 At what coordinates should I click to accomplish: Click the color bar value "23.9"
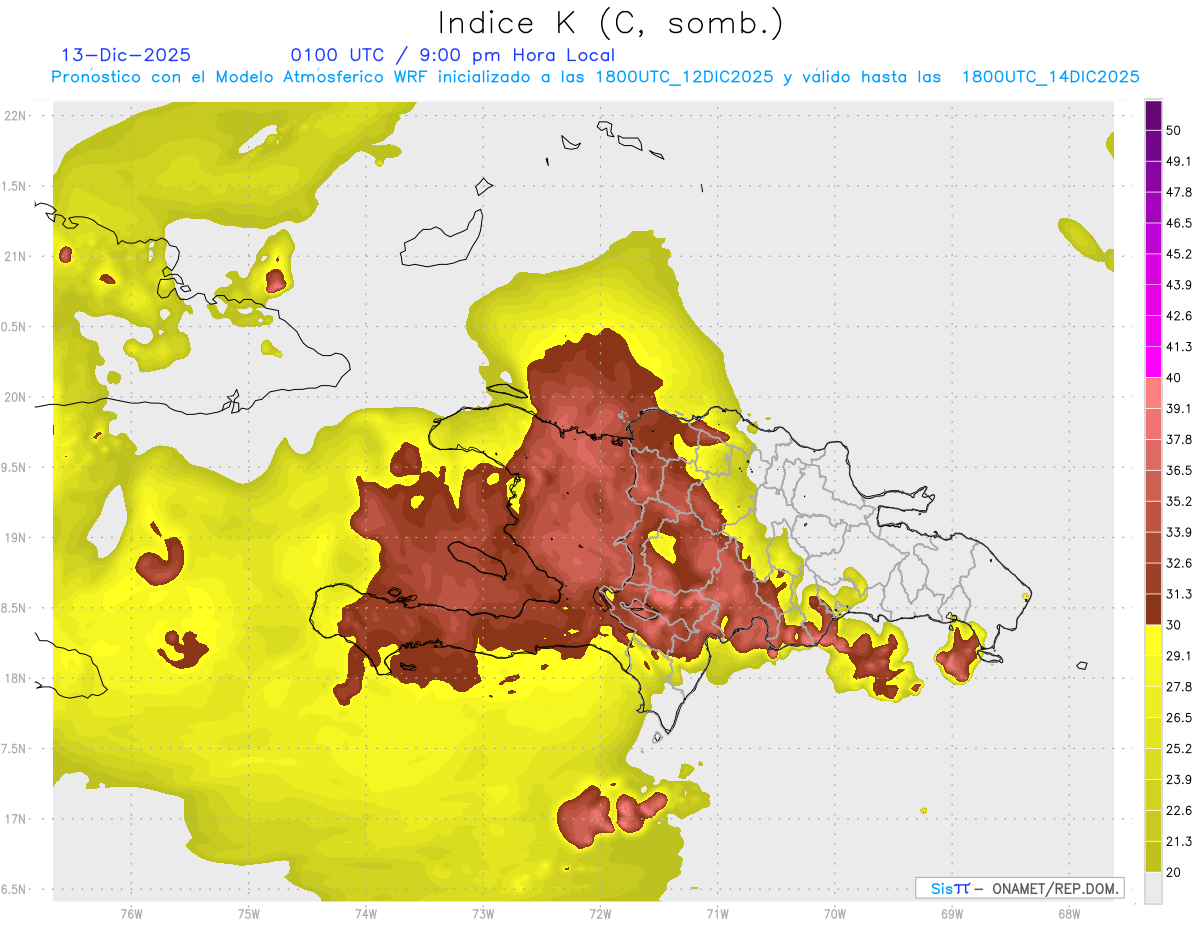point(1179,780)
